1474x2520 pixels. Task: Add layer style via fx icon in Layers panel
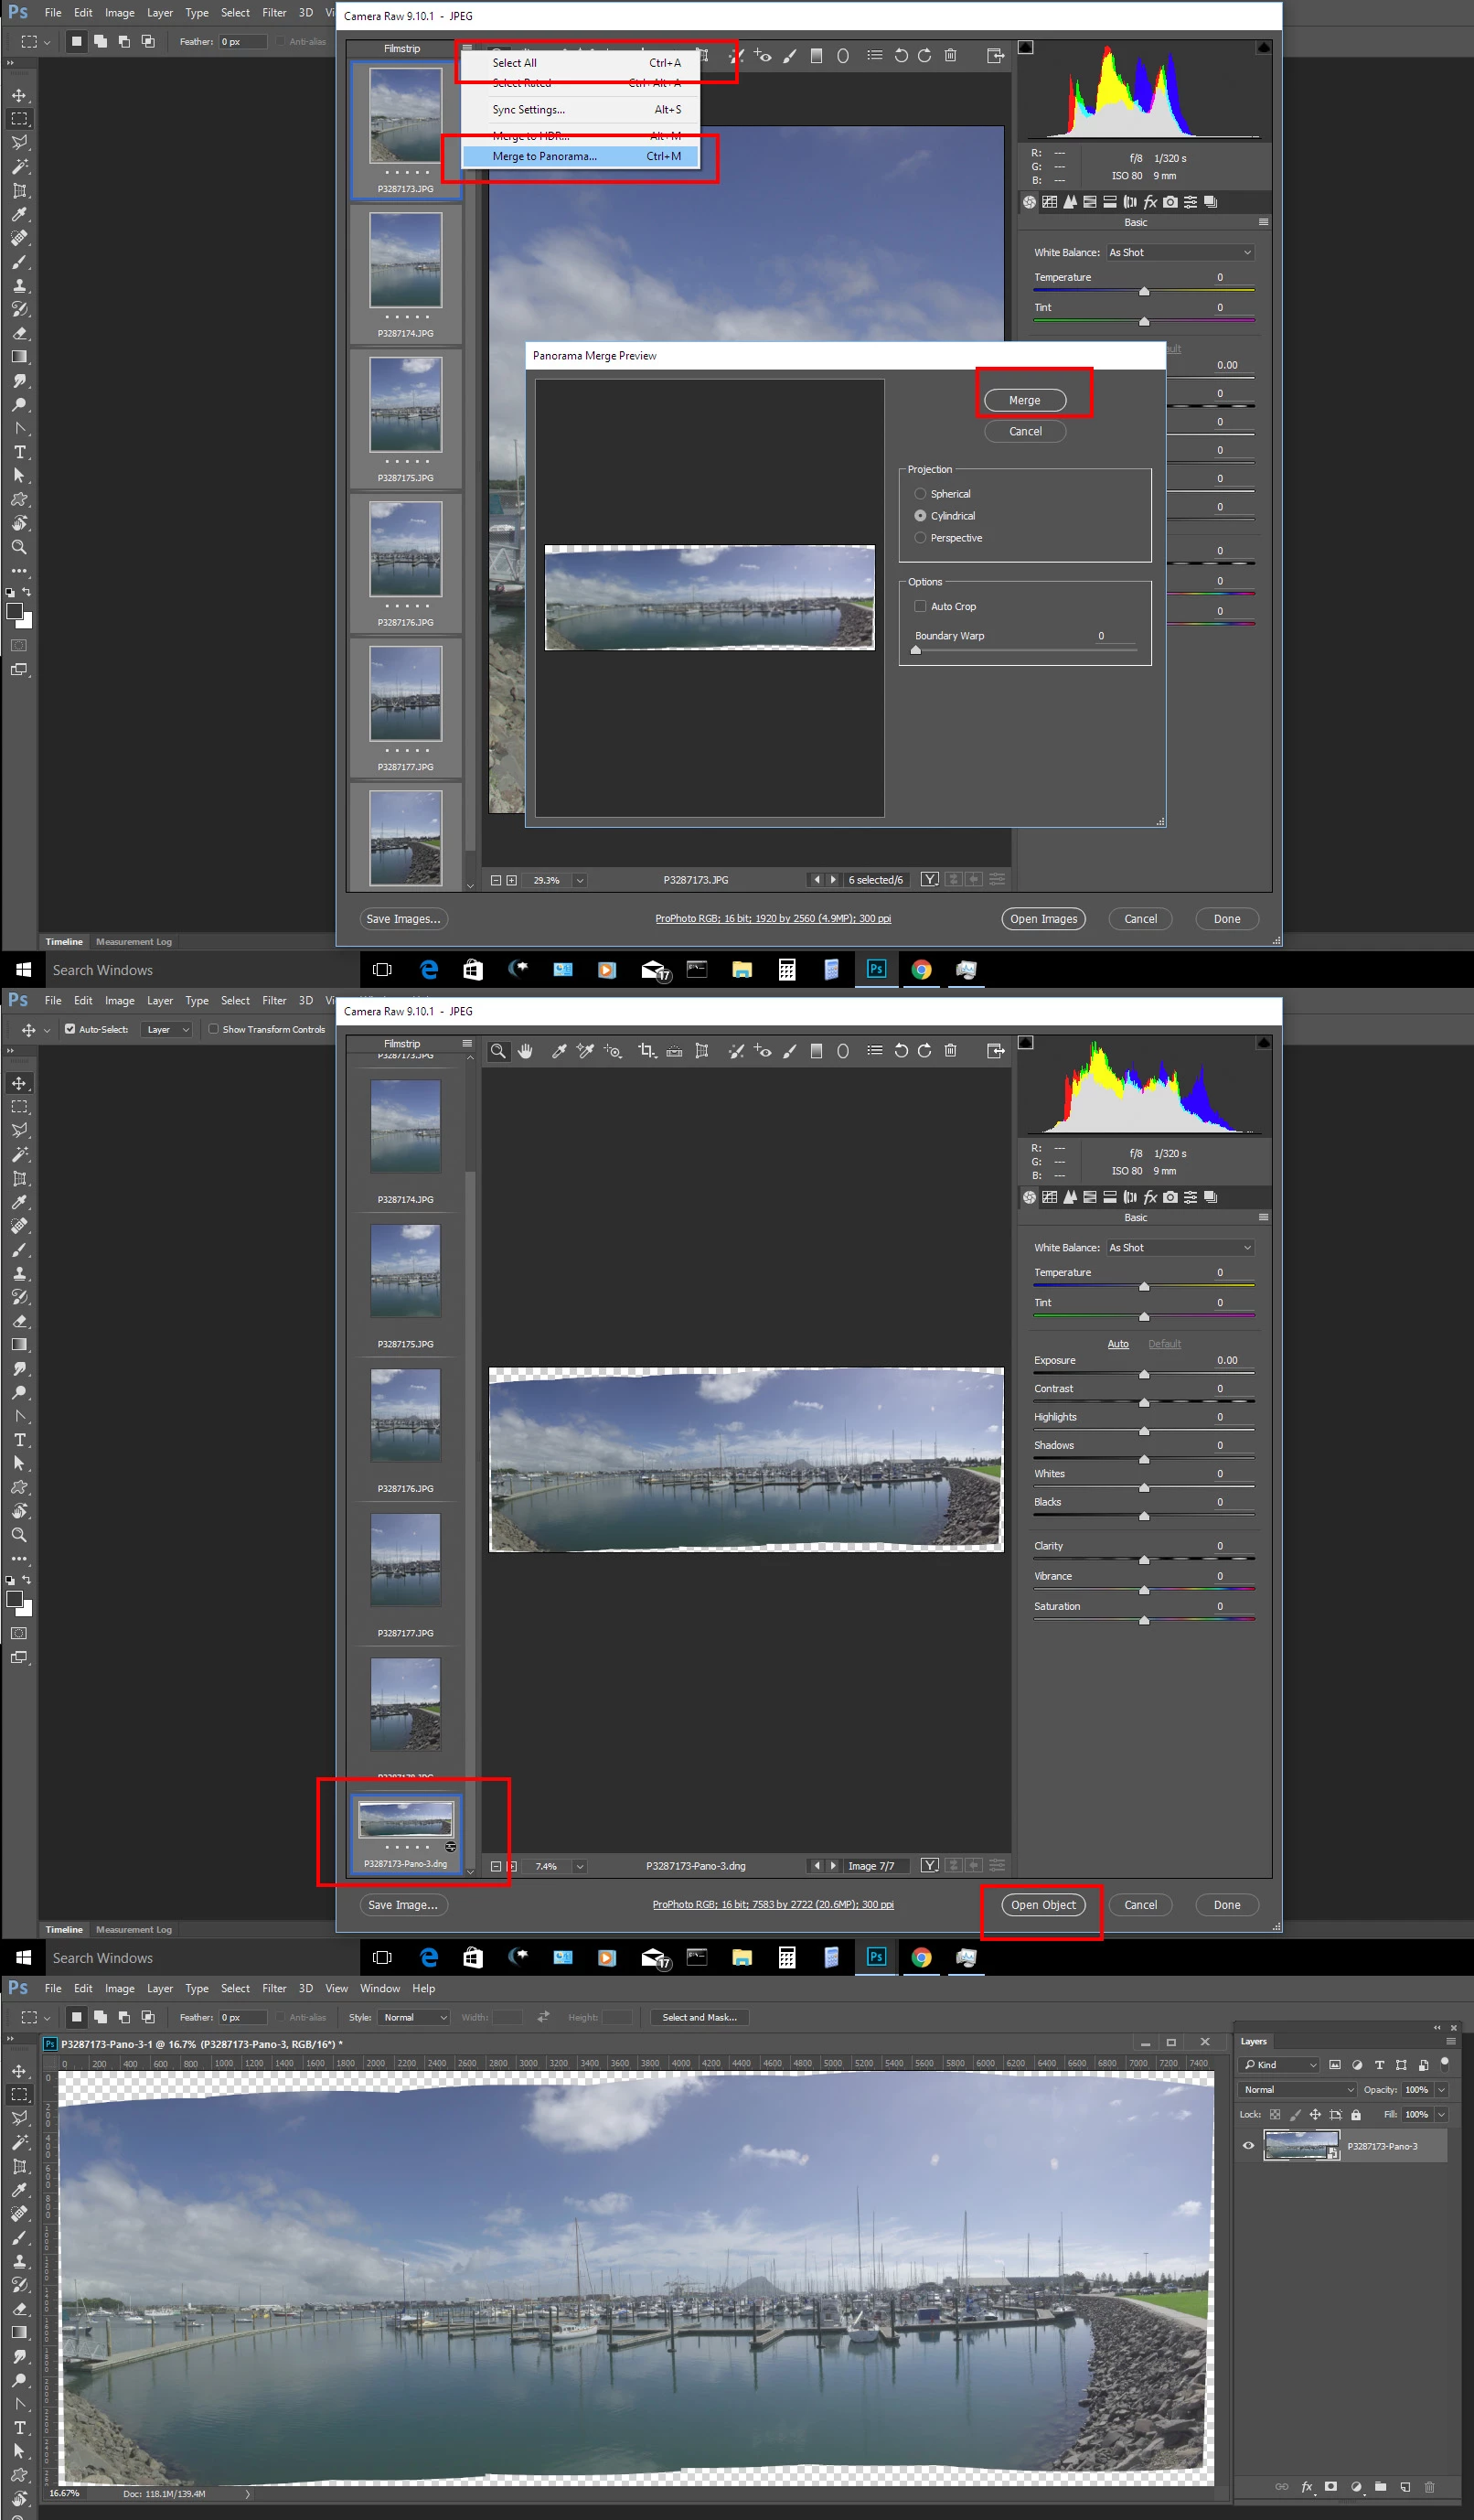click(x=1306, y=2486)
